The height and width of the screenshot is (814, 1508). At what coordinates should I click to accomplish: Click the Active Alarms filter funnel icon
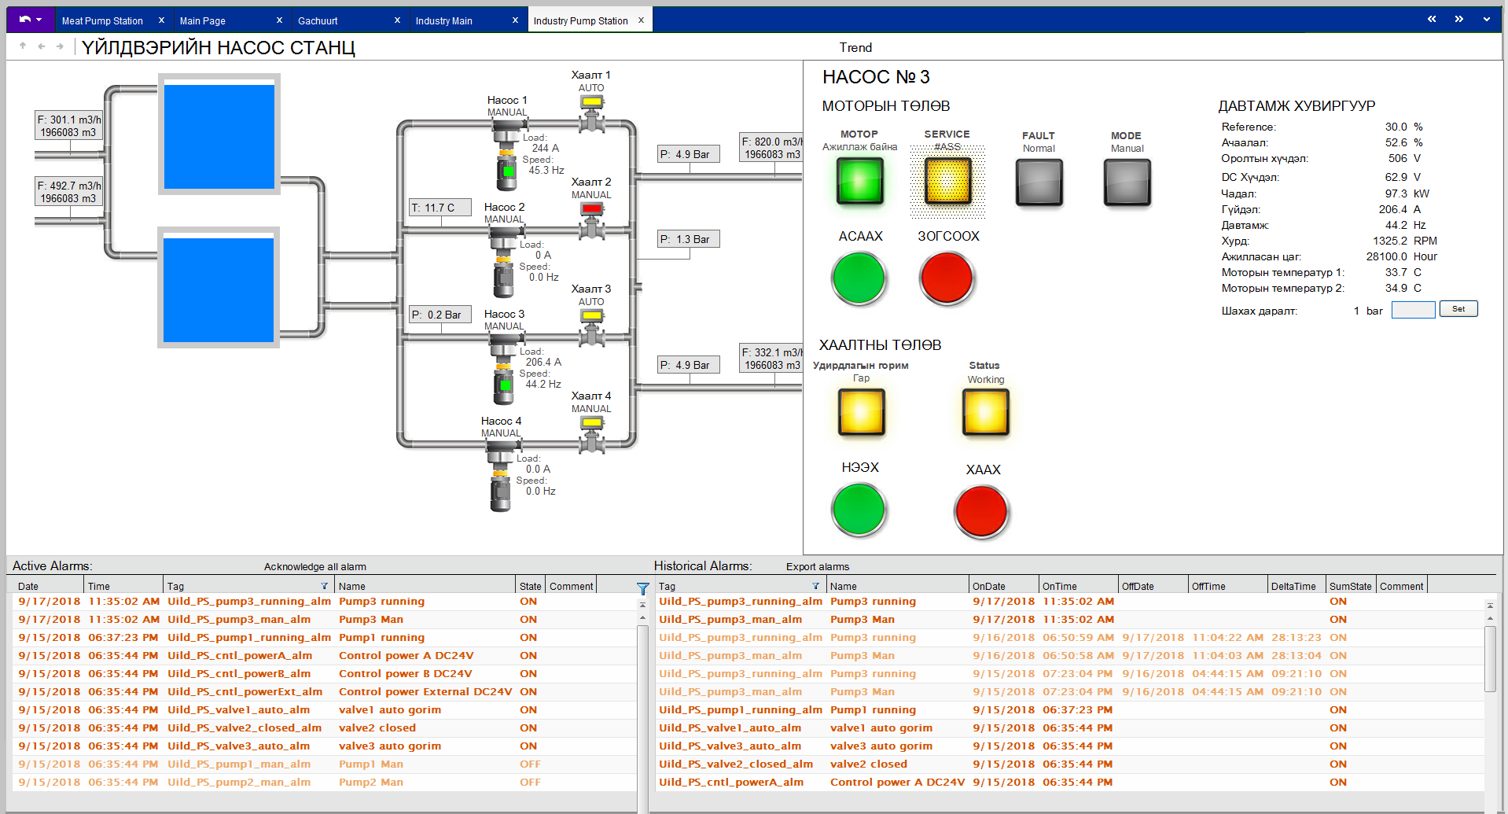(643, 589)
